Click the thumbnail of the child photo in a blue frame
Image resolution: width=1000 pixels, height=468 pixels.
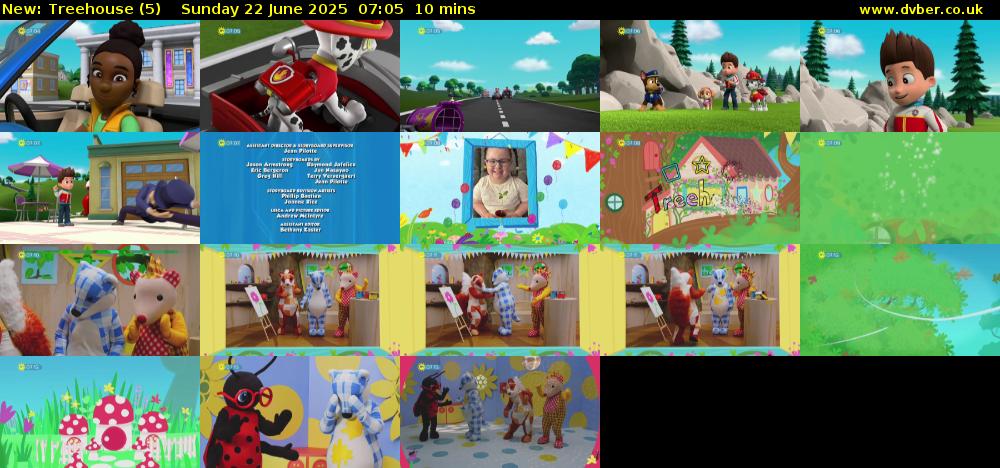point(500,188)
